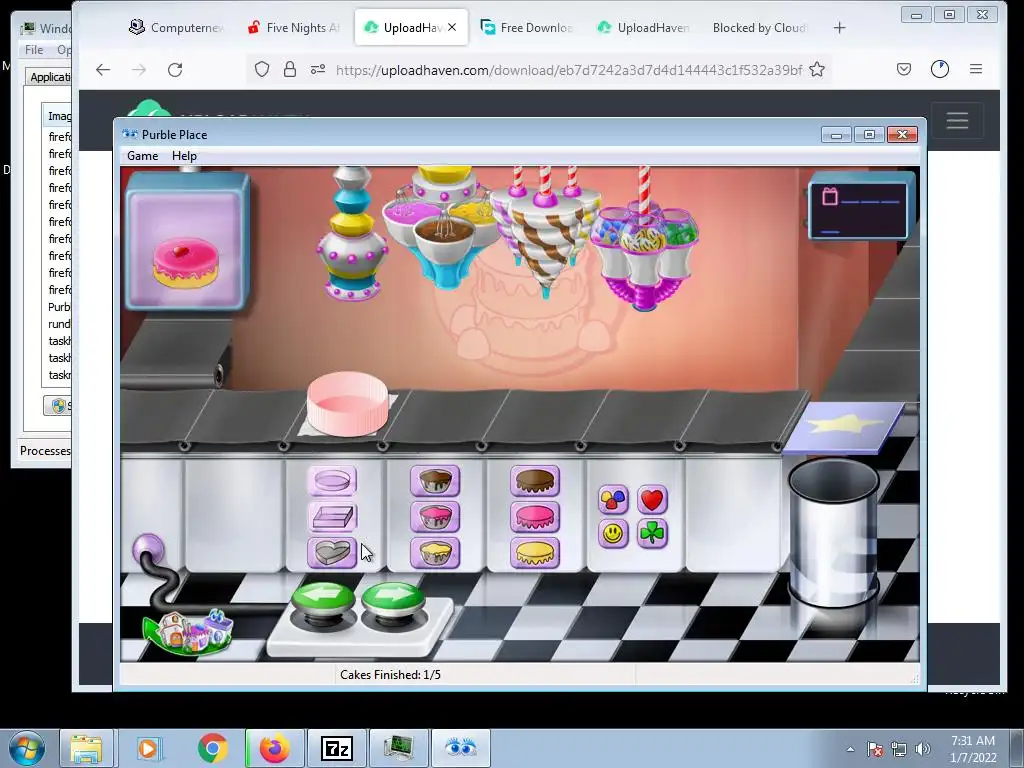Show site security padlock info

[x=290, y=69]
